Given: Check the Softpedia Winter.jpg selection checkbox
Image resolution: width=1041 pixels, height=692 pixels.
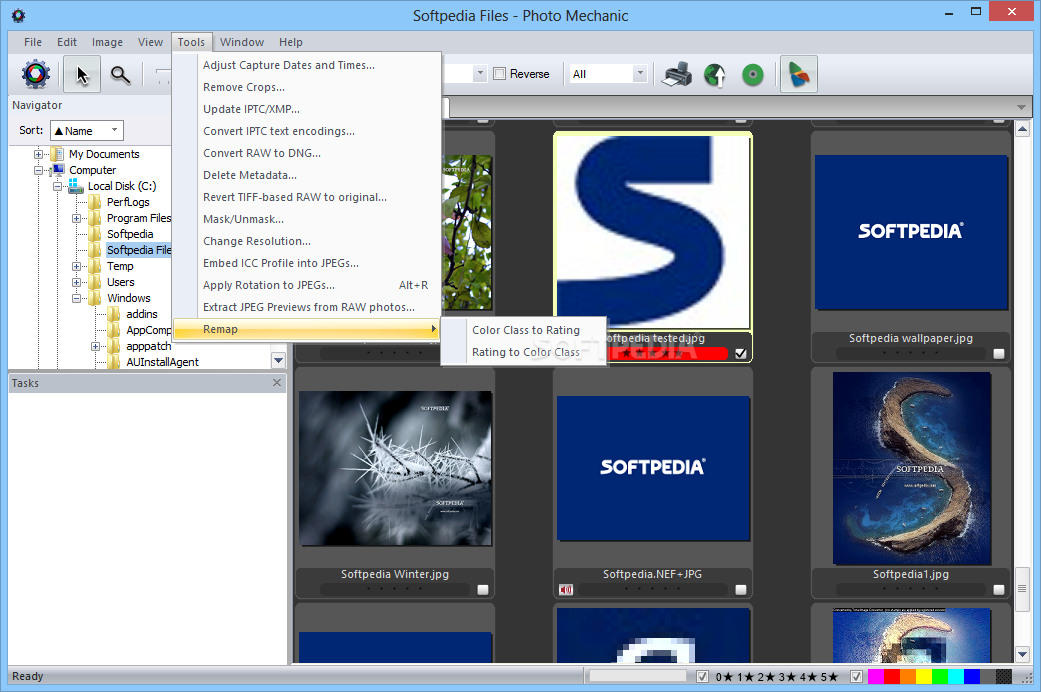Looking at the screenshot, I should click(483, 590).
